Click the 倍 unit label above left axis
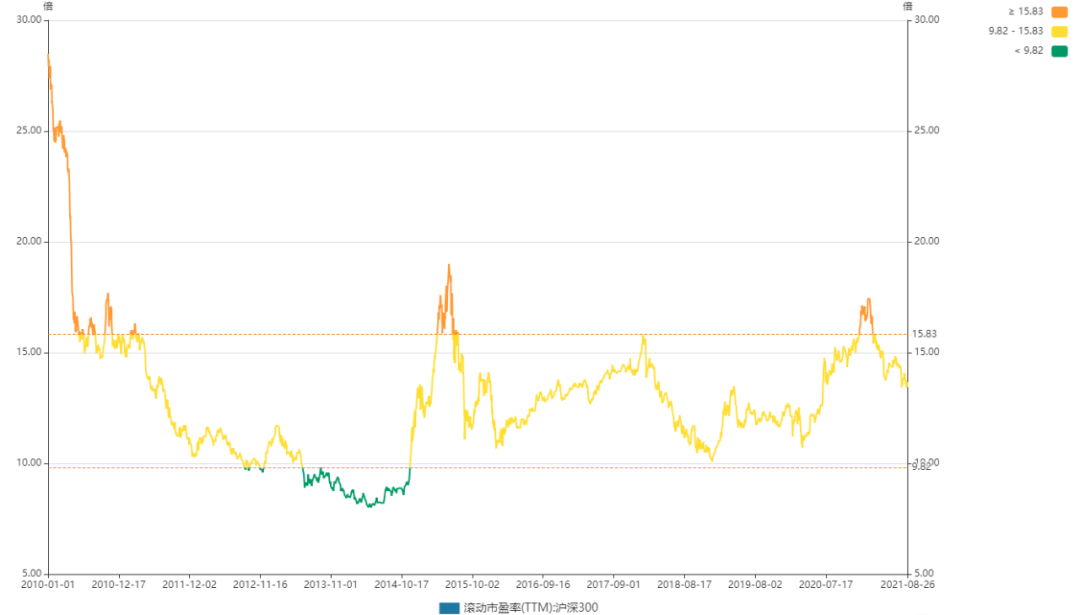This screenshot has width=1080, height=615. pyautogui.click(x=48, y=6)
